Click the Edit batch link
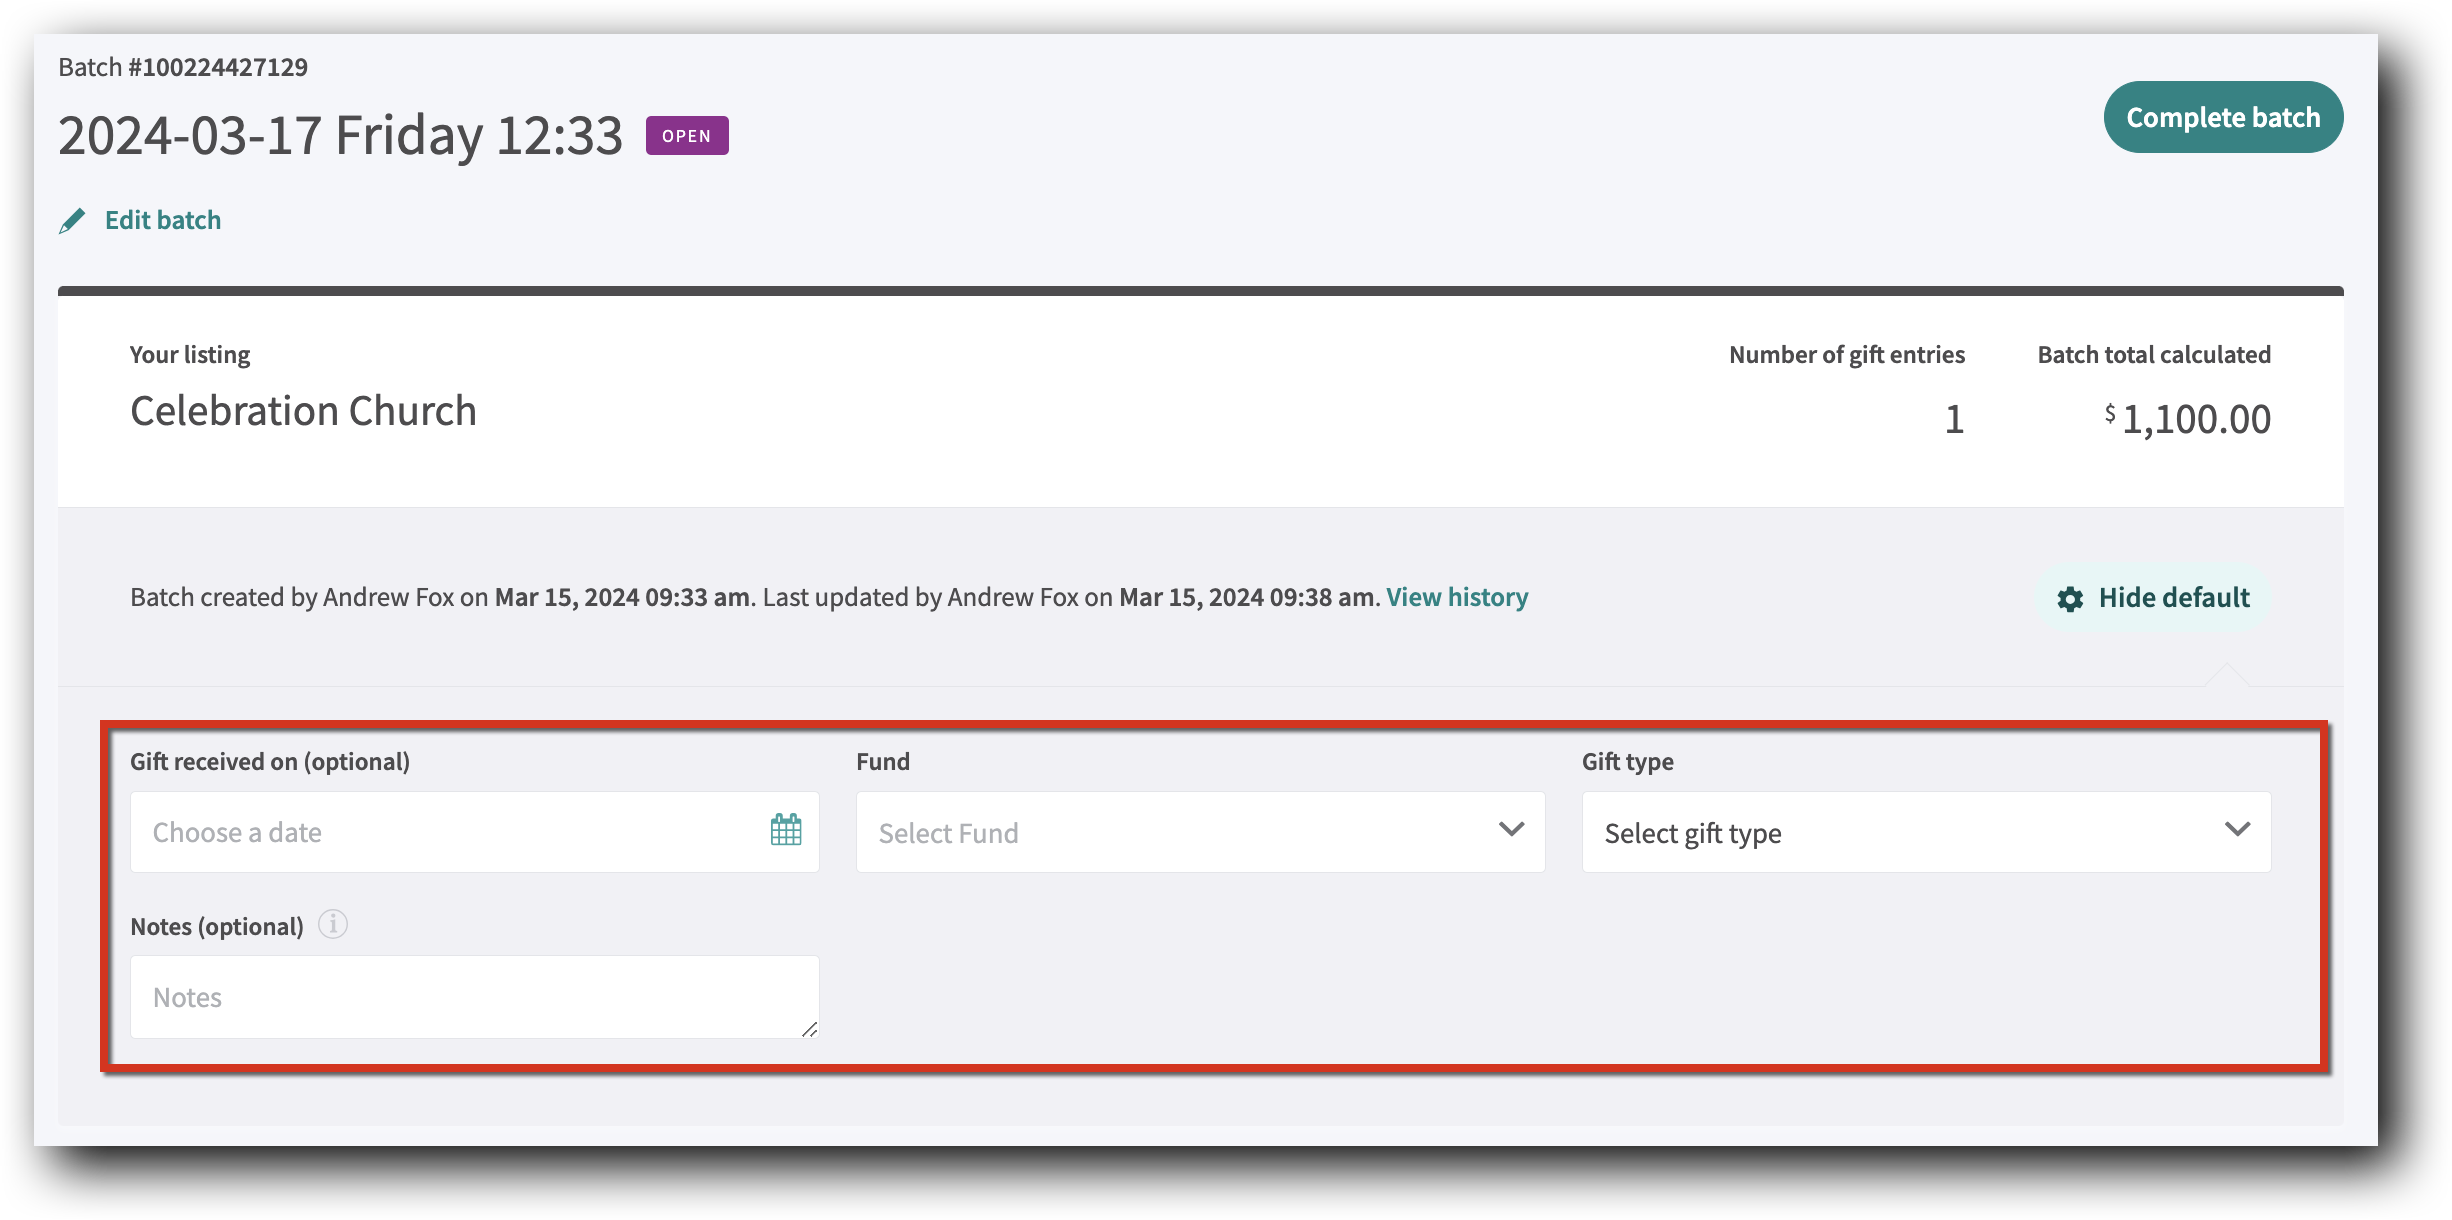2452x1220 pixels. [x=162, y=220]
